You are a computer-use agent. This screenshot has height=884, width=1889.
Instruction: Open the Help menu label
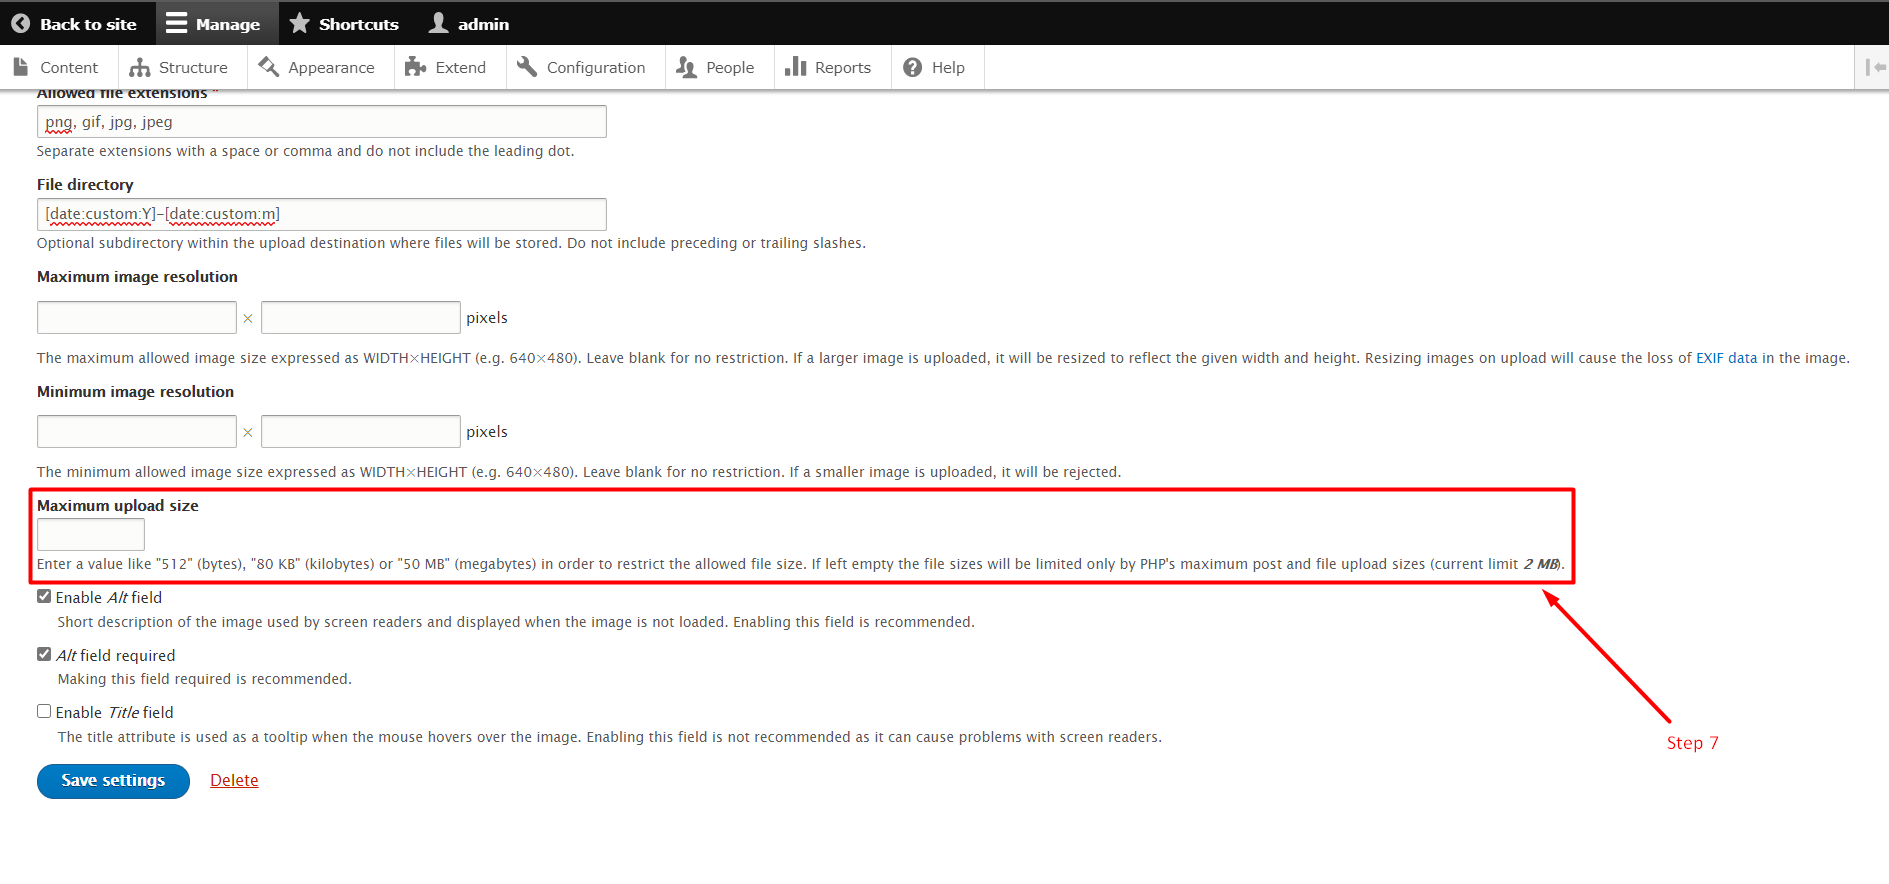[948, 68]
